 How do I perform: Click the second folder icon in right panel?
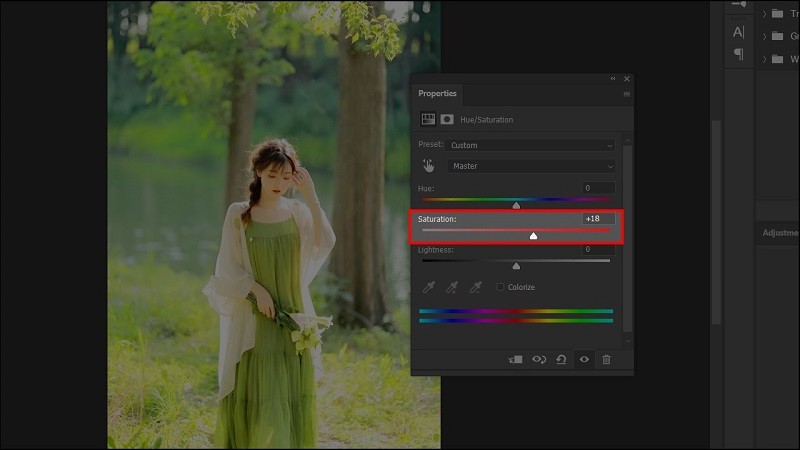778,36
